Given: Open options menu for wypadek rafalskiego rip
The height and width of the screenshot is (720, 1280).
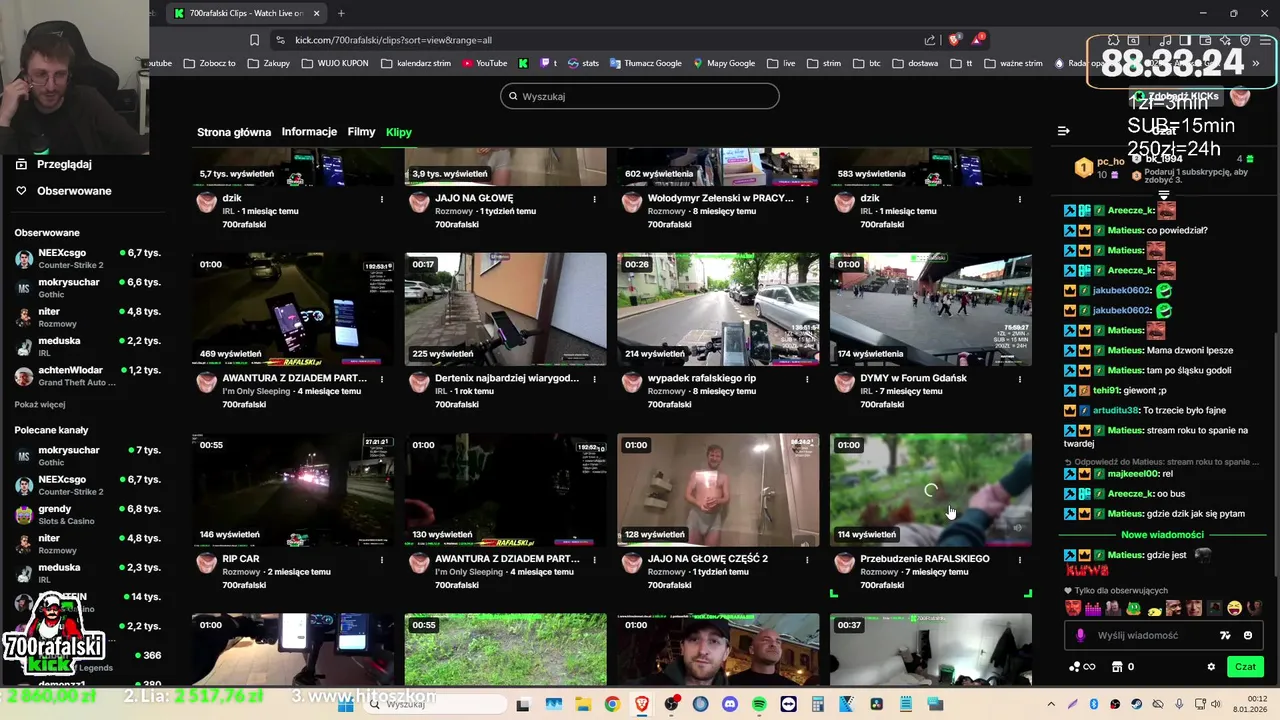Looking at the screenshot, I should pyautogui.click(x=807, y=379).
